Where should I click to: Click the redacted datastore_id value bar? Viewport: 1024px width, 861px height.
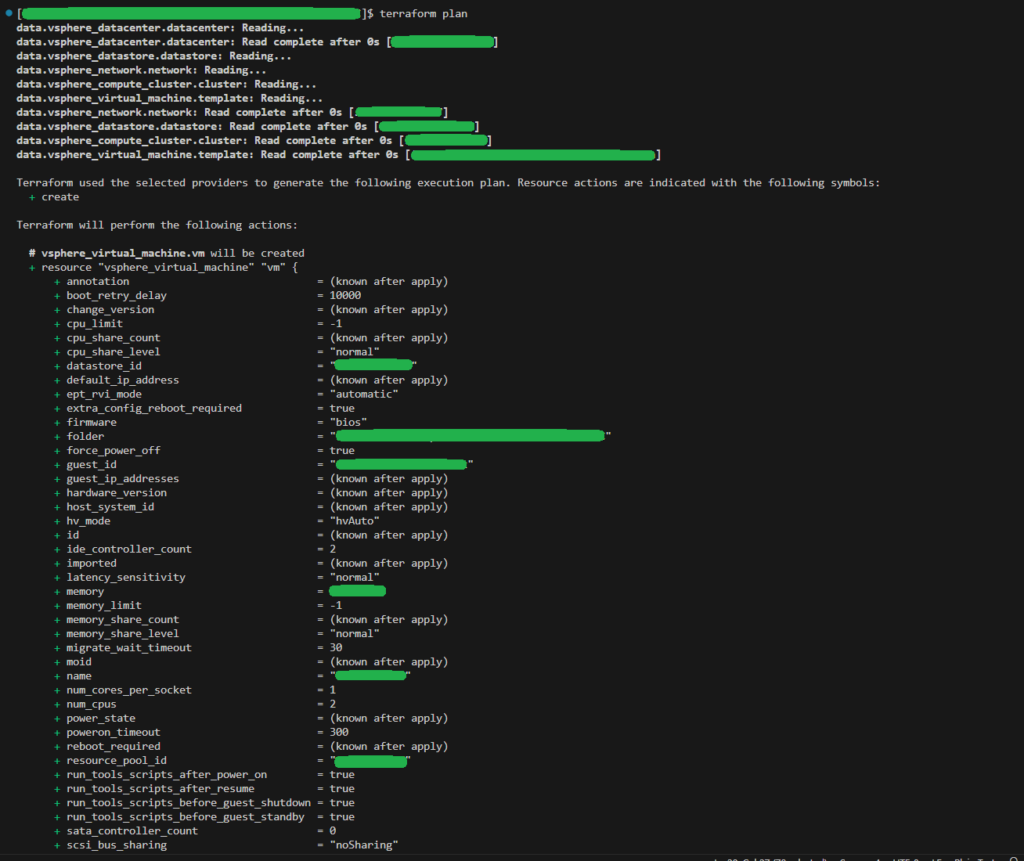(371, 365)
